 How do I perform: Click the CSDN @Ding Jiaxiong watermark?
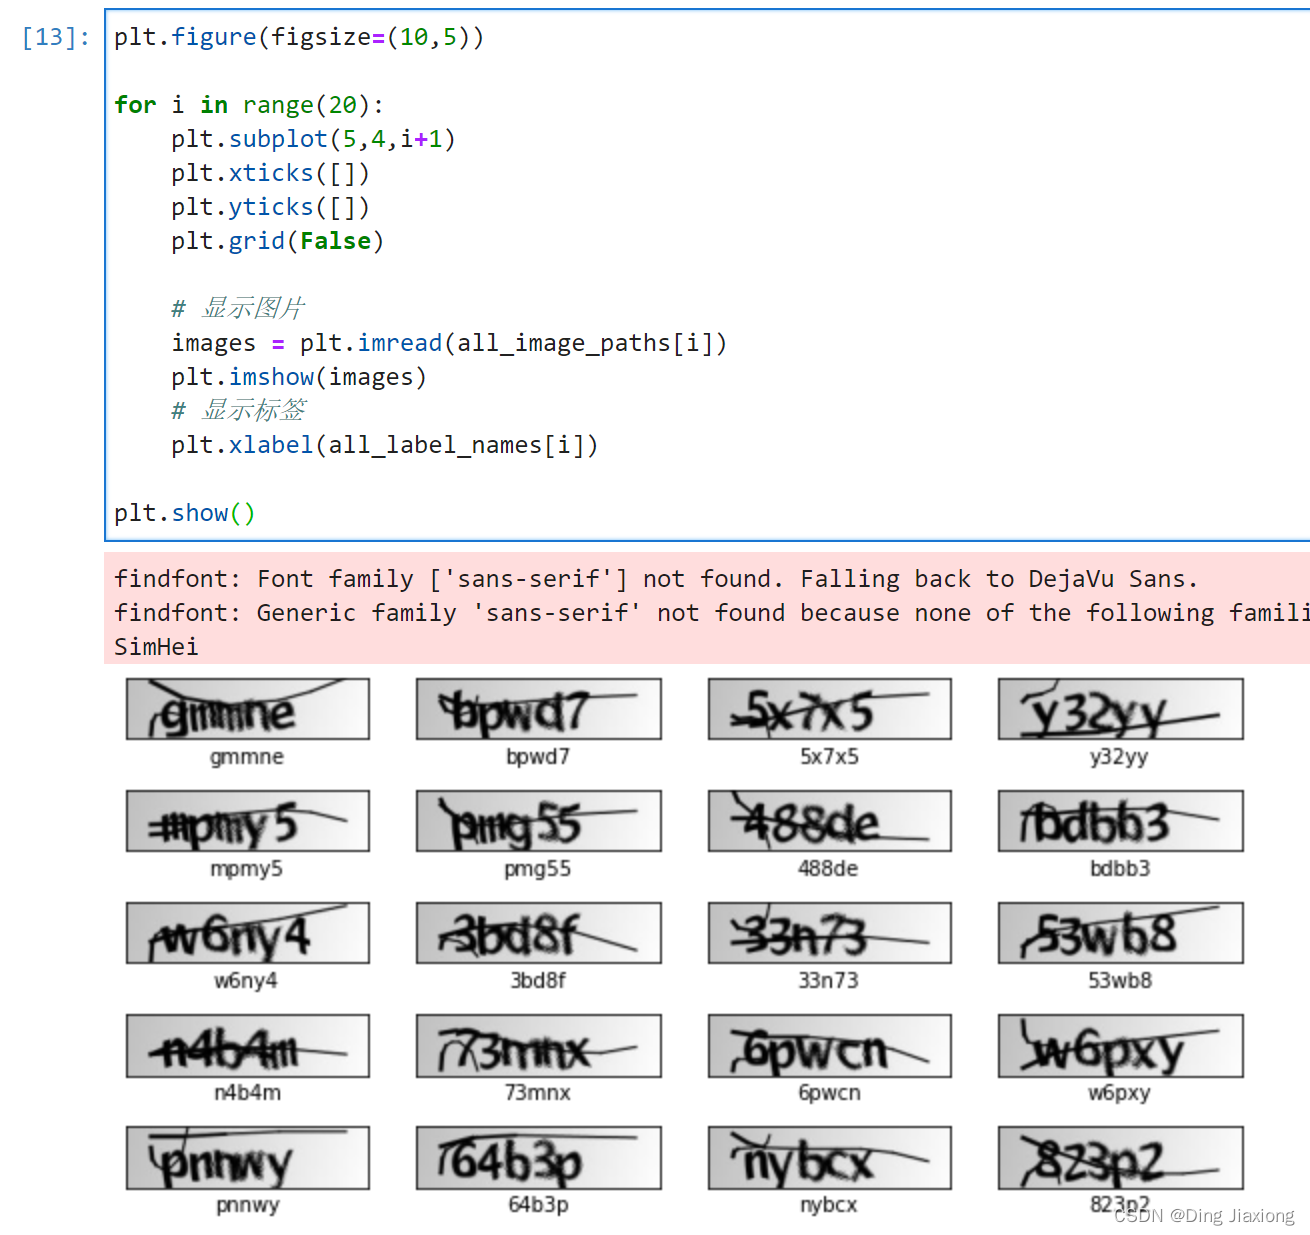[x=1204, y=1216]
